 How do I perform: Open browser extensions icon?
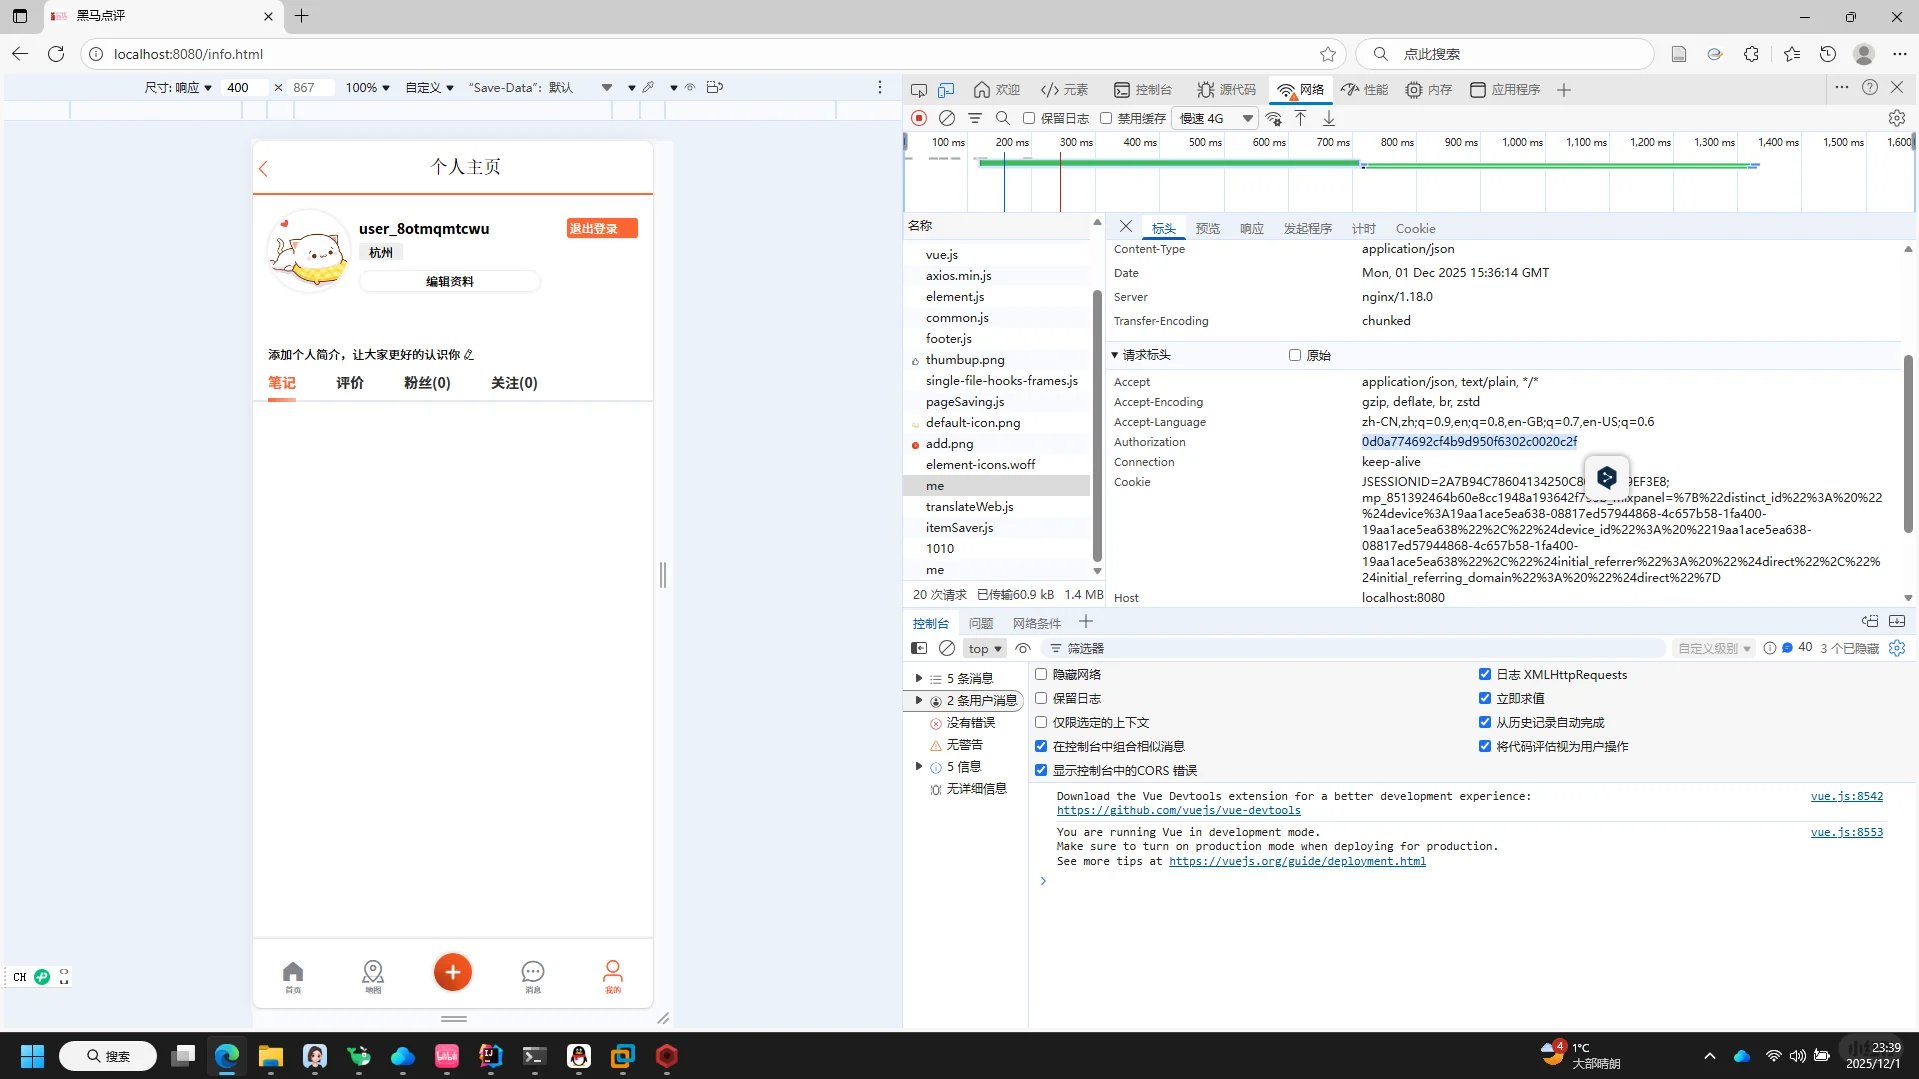(x=1751, y=54)
